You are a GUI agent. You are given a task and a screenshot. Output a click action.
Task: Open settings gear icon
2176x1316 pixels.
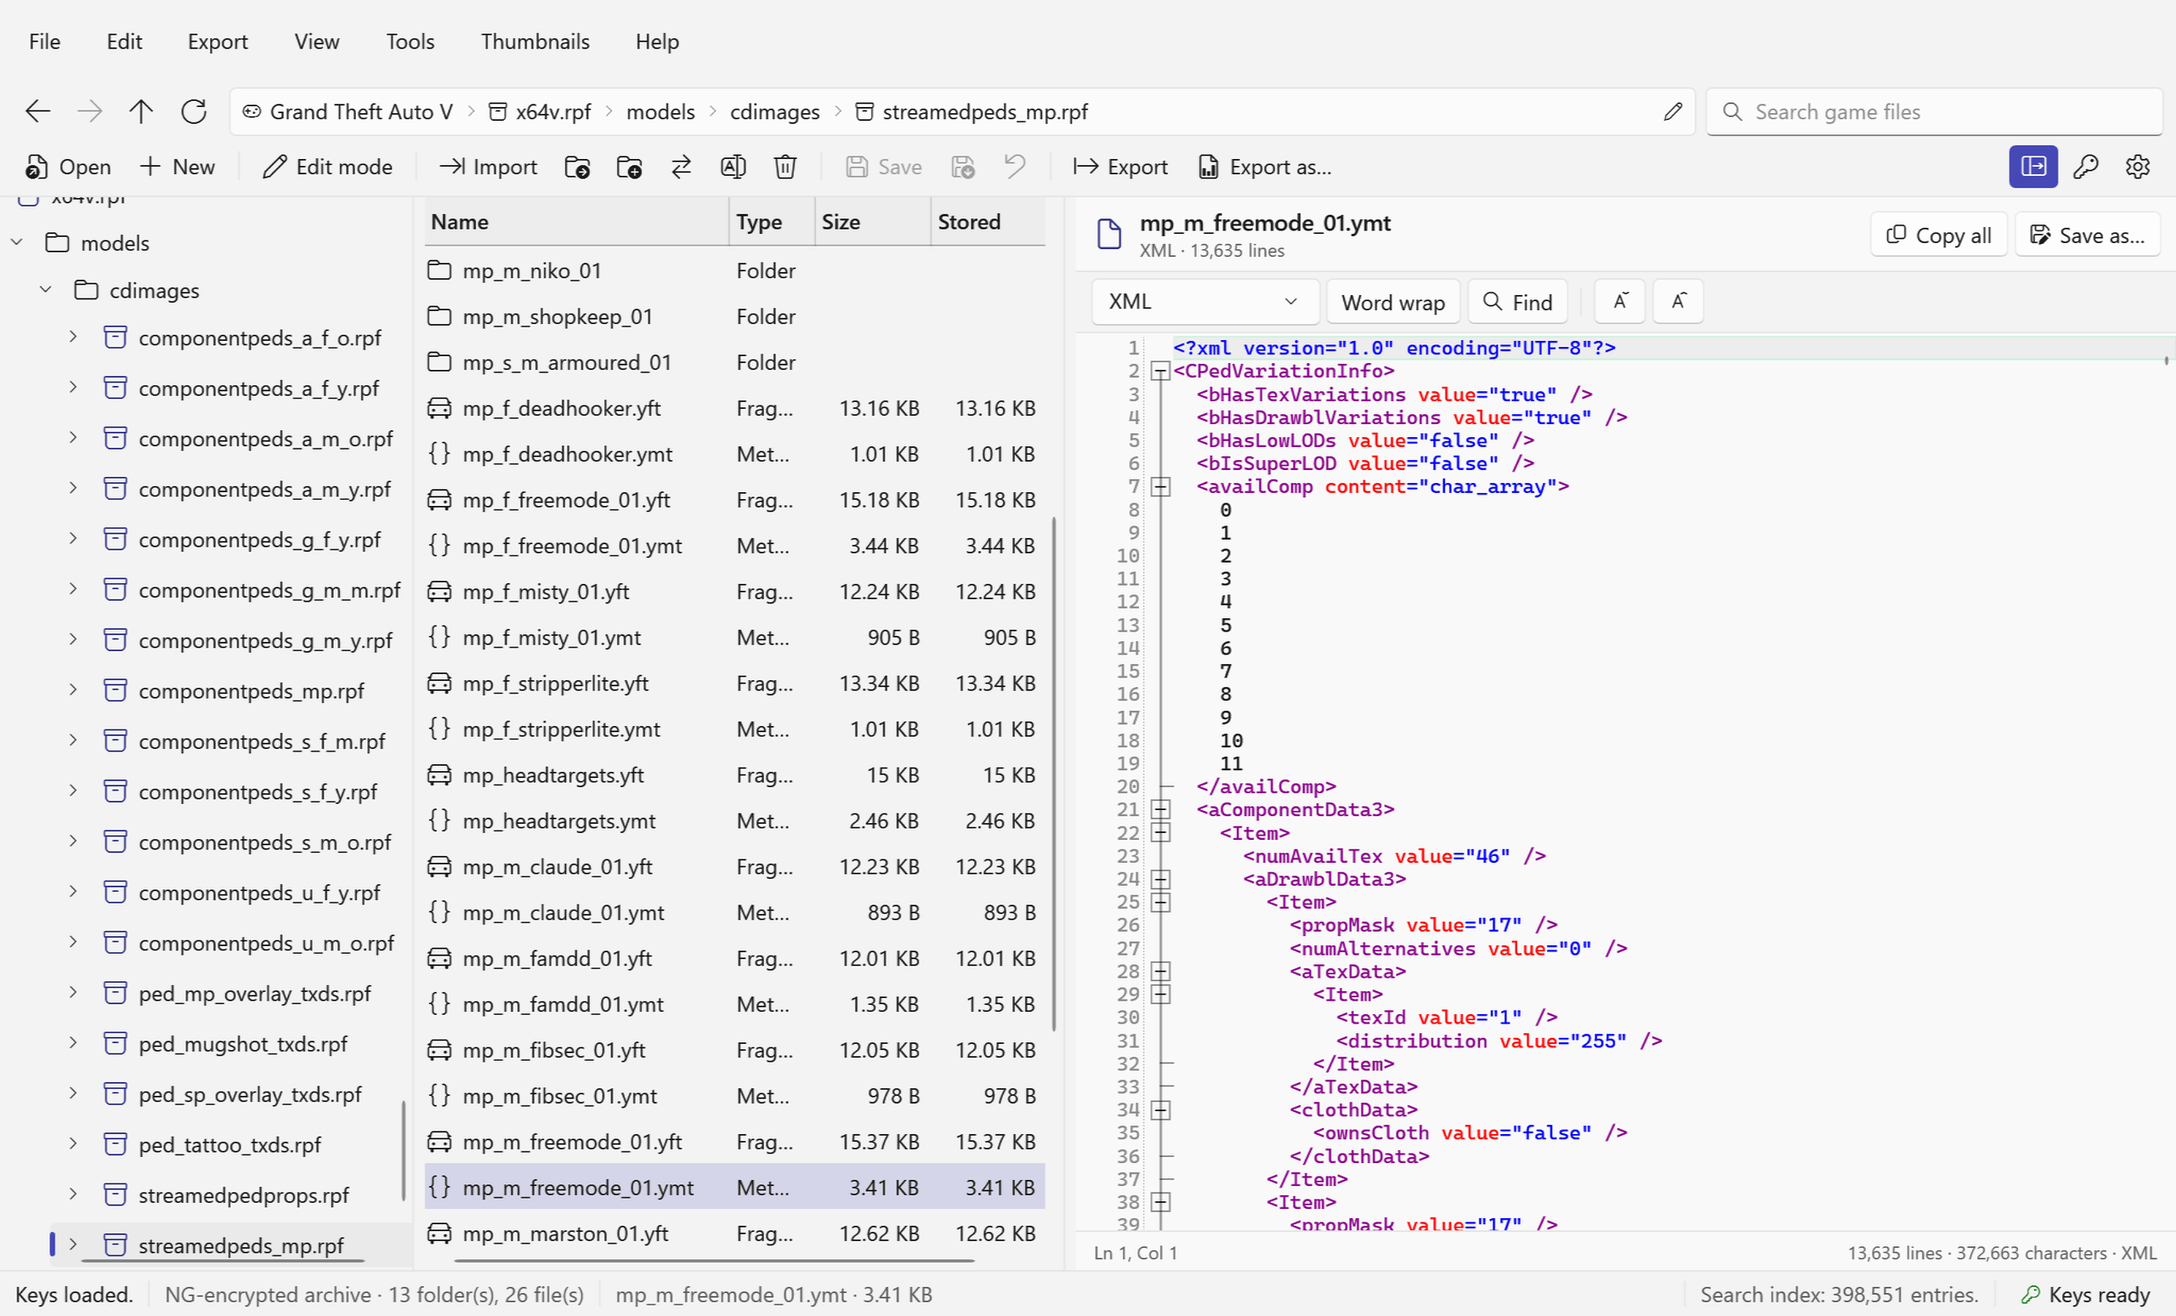pos(2138,167)
